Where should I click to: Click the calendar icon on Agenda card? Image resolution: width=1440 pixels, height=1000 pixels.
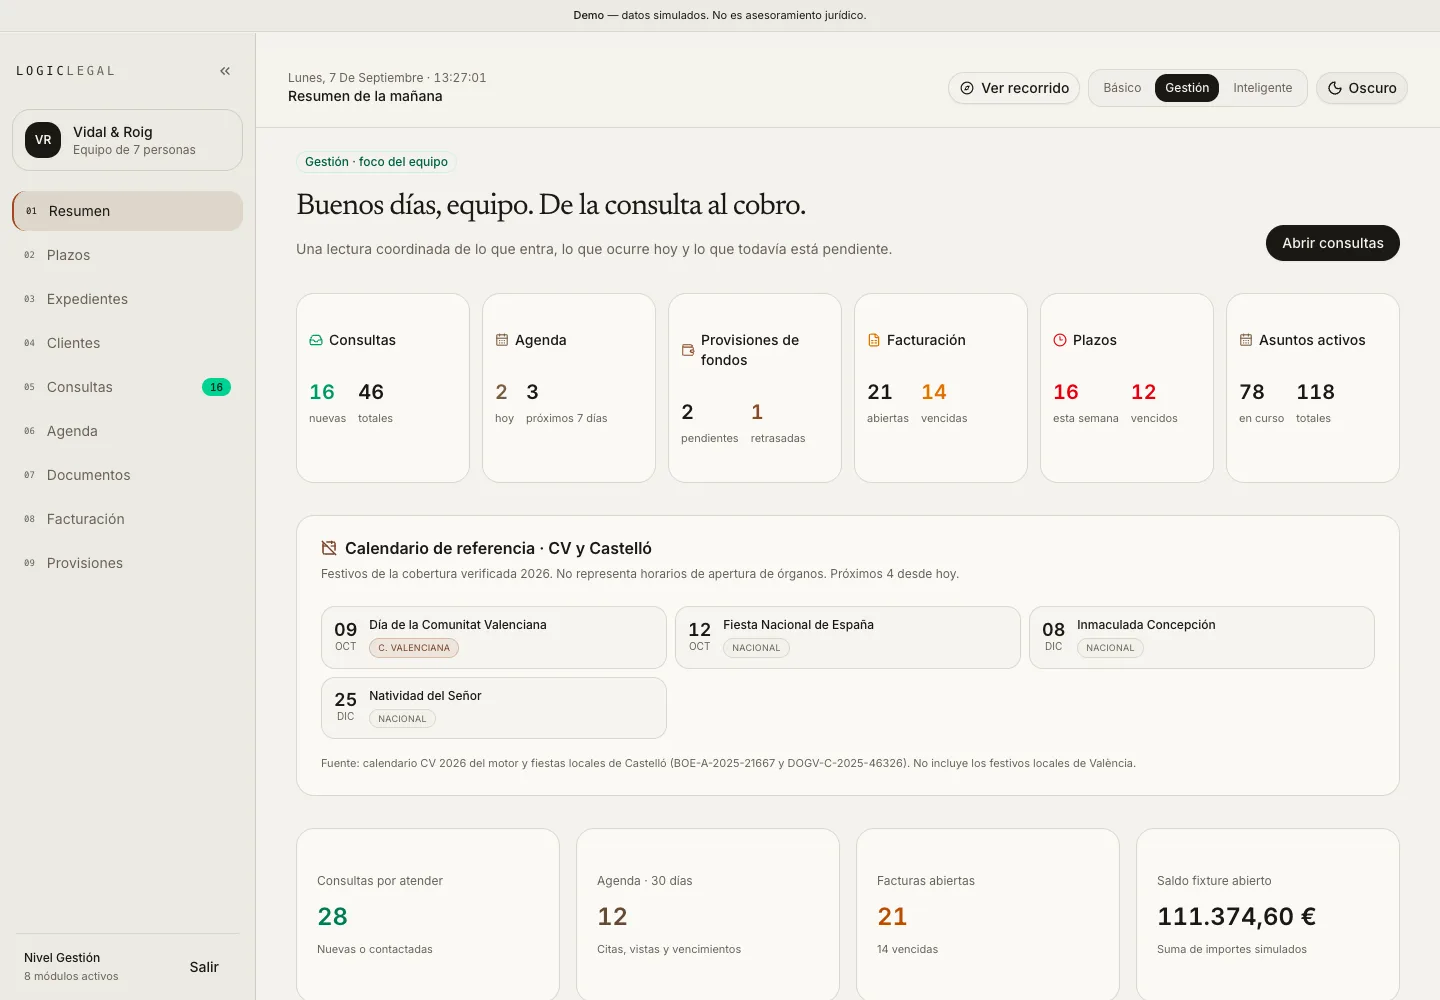(x=502, y=340)
